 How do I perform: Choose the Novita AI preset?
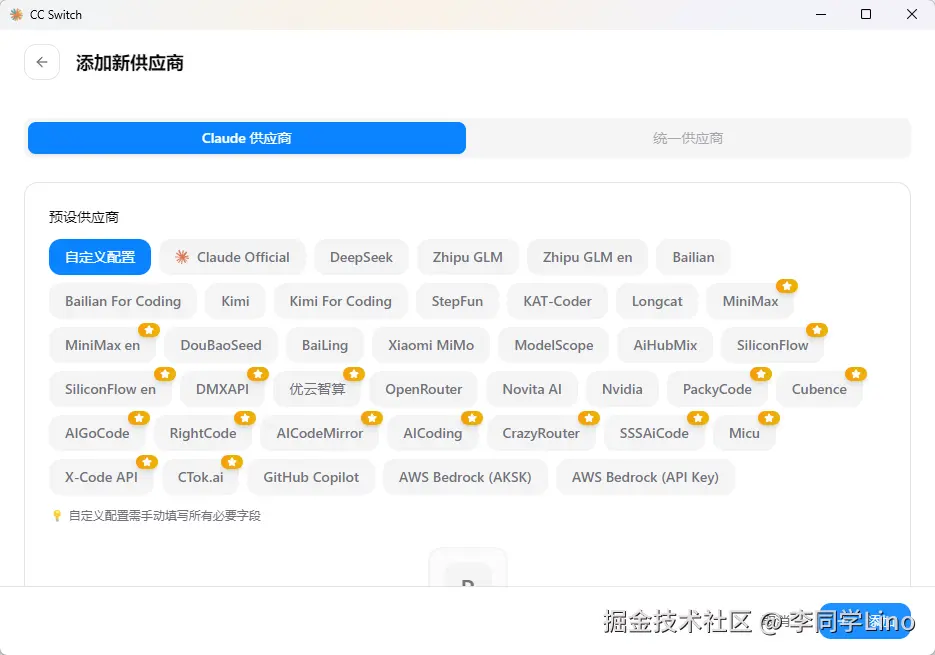pos(532,390)
